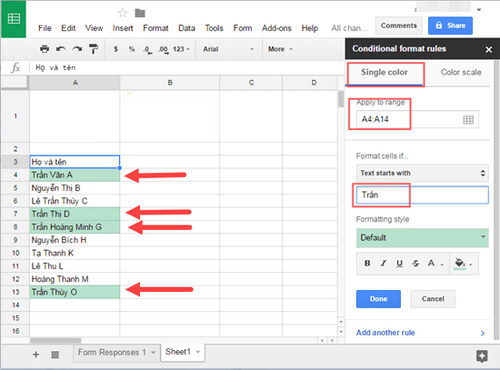Open Form Responses 1 tab dropdown arrow
The image size is (500, 370).
(x=153, y=352)
